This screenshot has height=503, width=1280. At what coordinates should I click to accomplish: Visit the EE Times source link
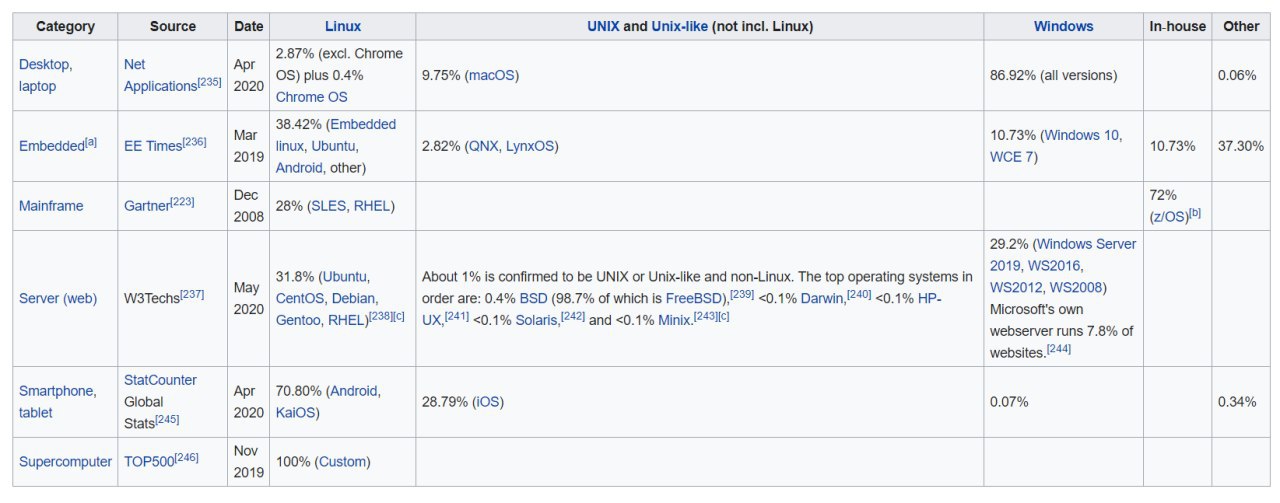click(x=152, y=146)
